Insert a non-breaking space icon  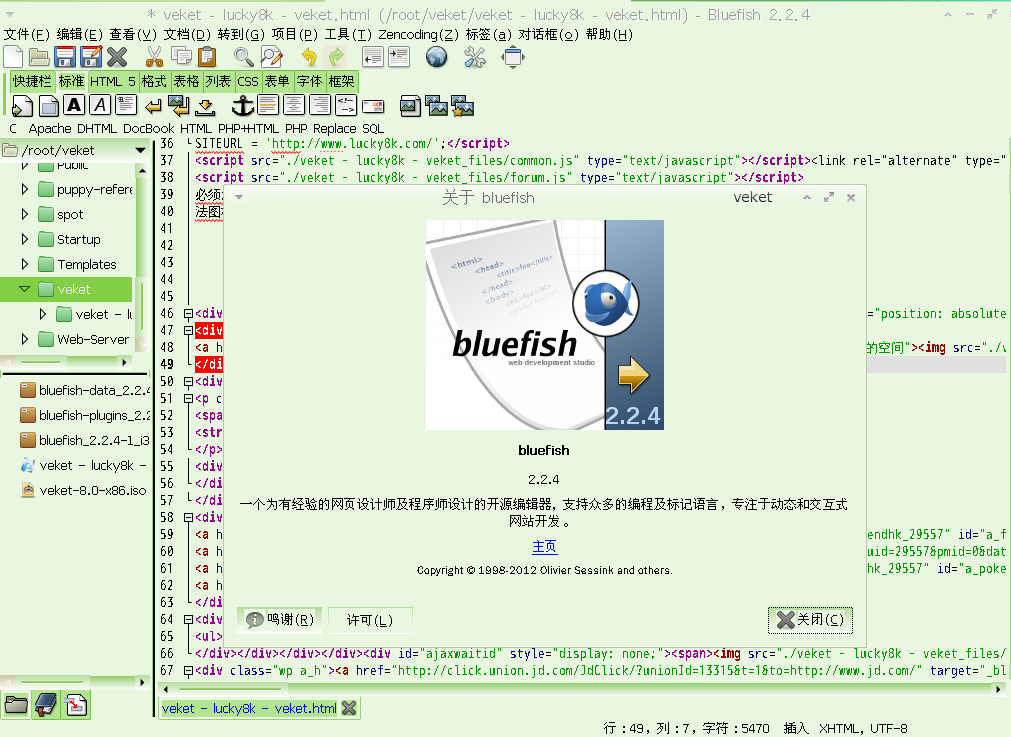(205, 106)
